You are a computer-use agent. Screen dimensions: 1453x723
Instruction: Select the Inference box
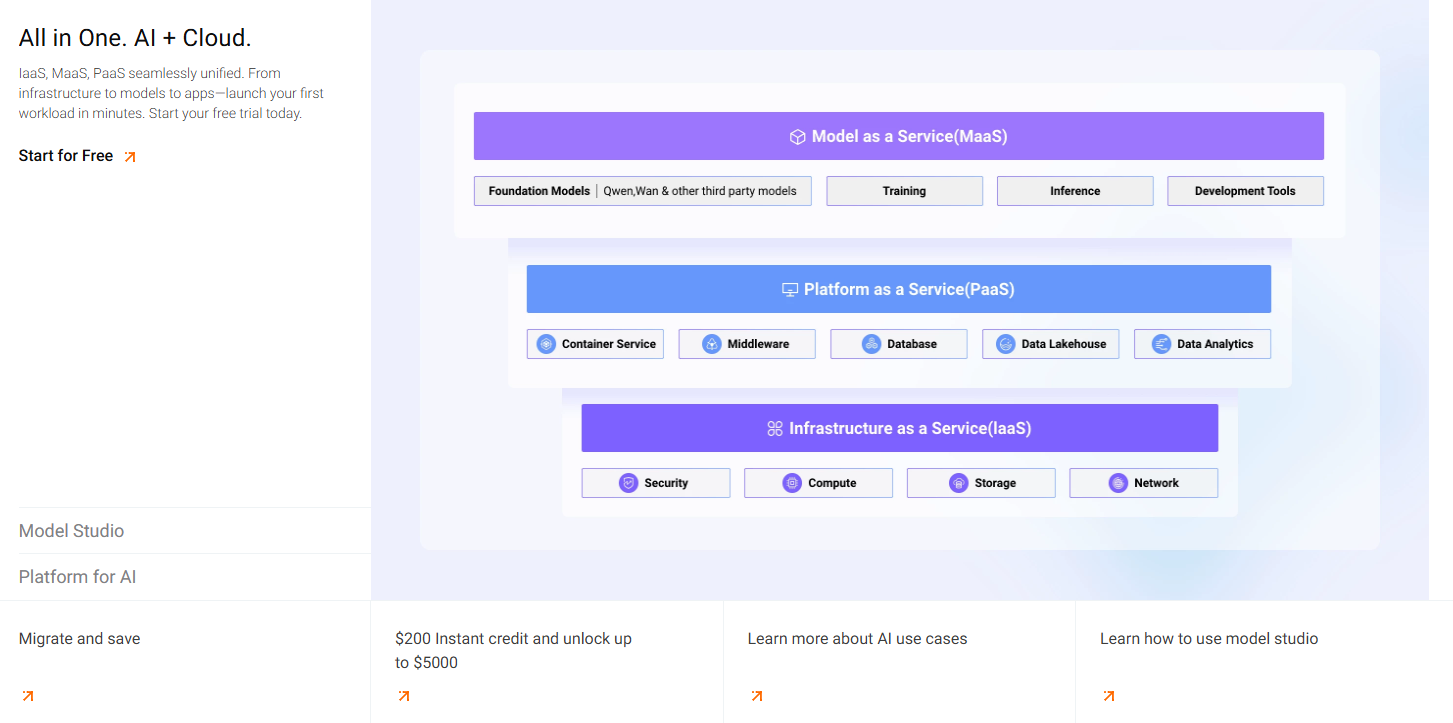point(1075,191)
